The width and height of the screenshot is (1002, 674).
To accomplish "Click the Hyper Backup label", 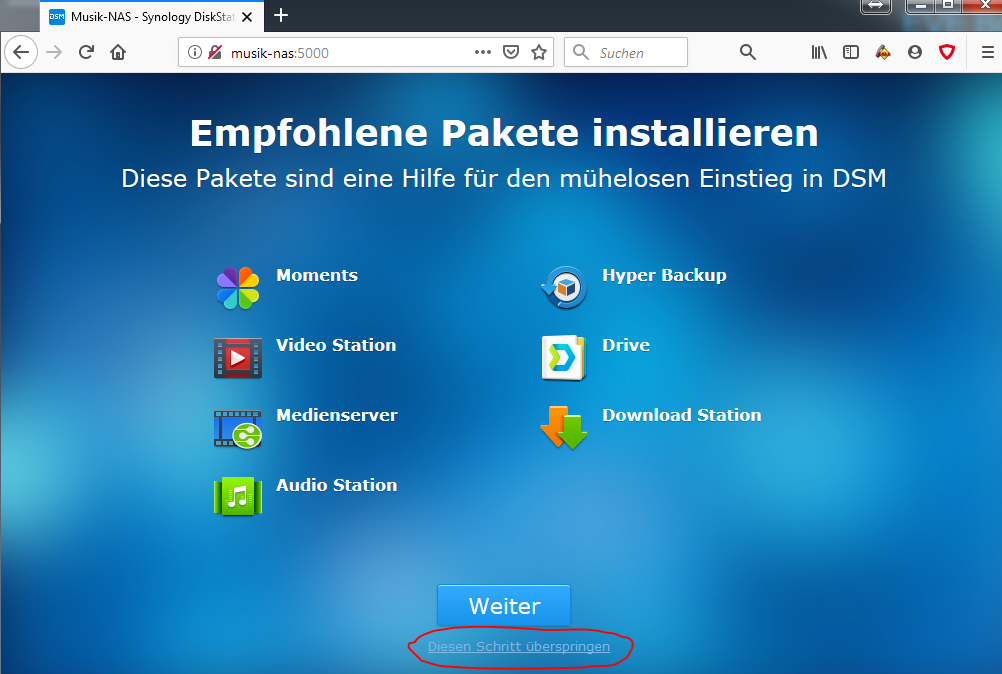I will click(665, 276).
